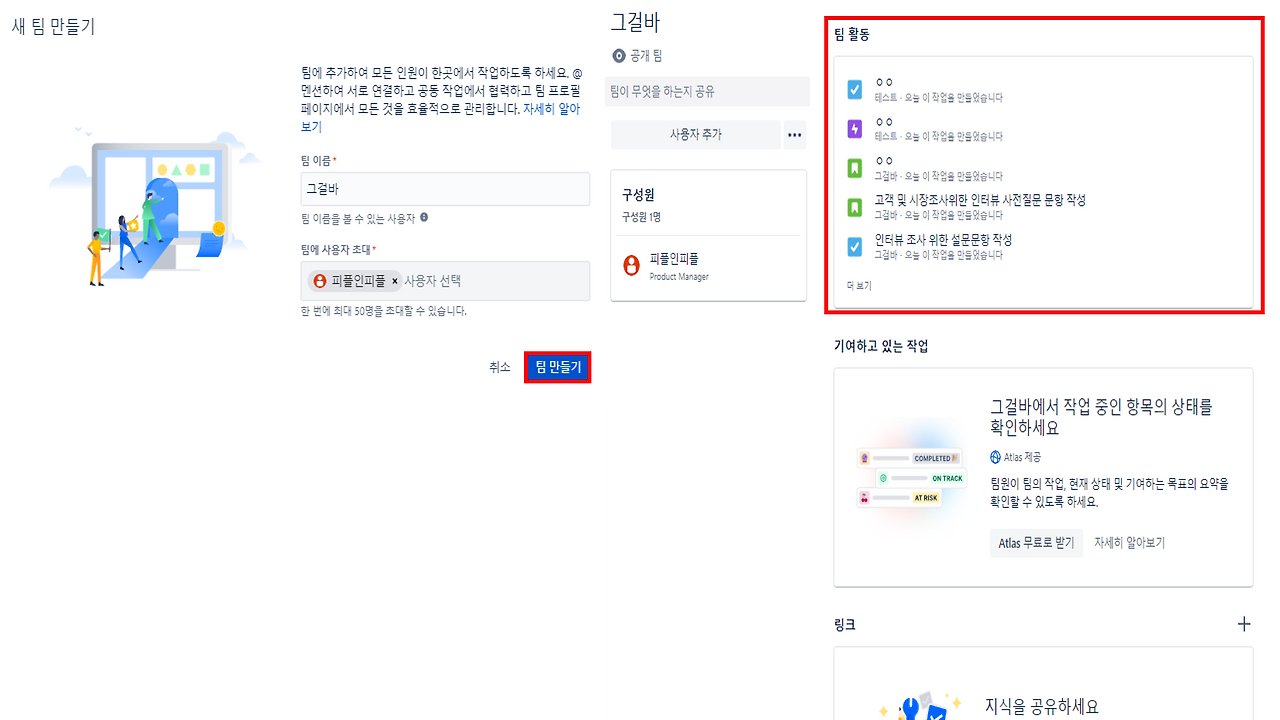Viewport: 1280px width, 720px height.
Task: Click the plus icon in the 링크 section
Action: pyautogui.click(x=1244, y=624)
